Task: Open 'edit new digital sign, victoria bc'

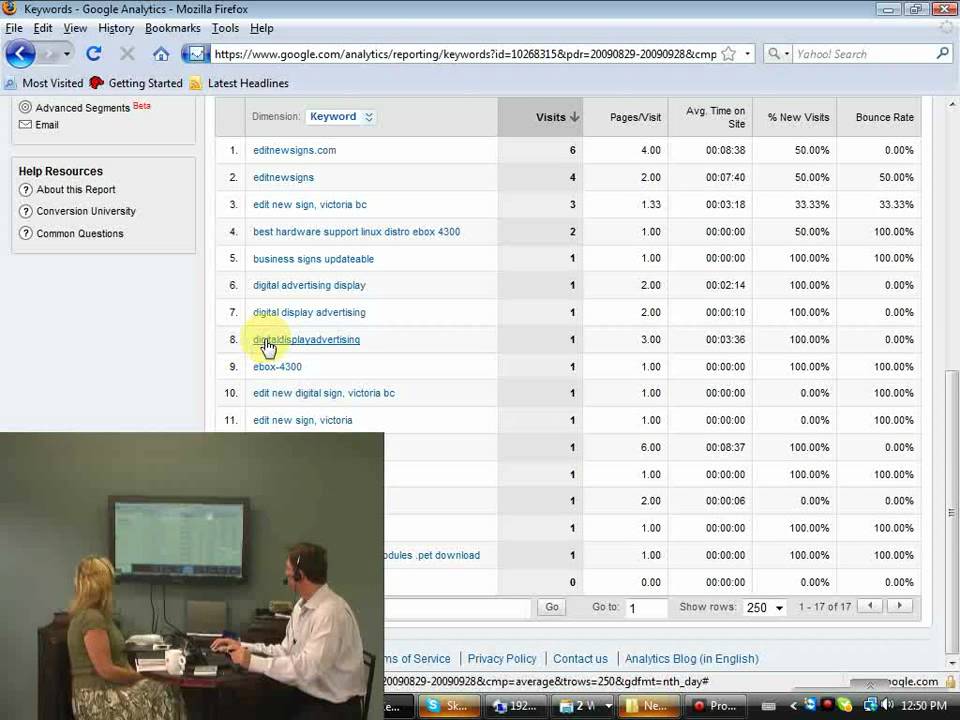Action: [x=324, y=393]
